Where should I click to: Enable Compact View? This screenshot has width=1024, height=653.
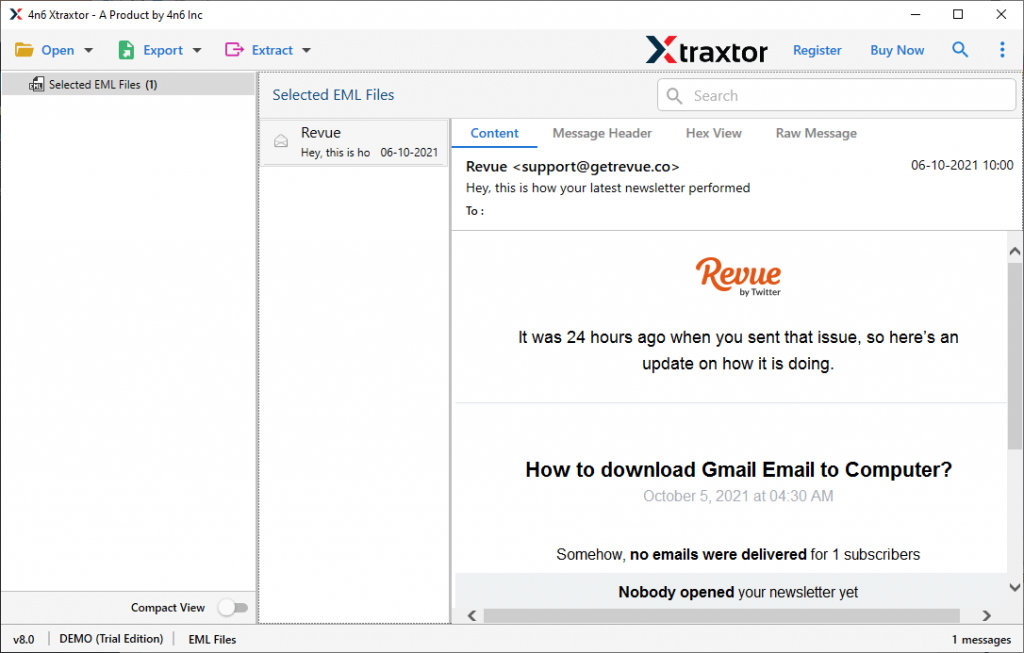point(233,607)
